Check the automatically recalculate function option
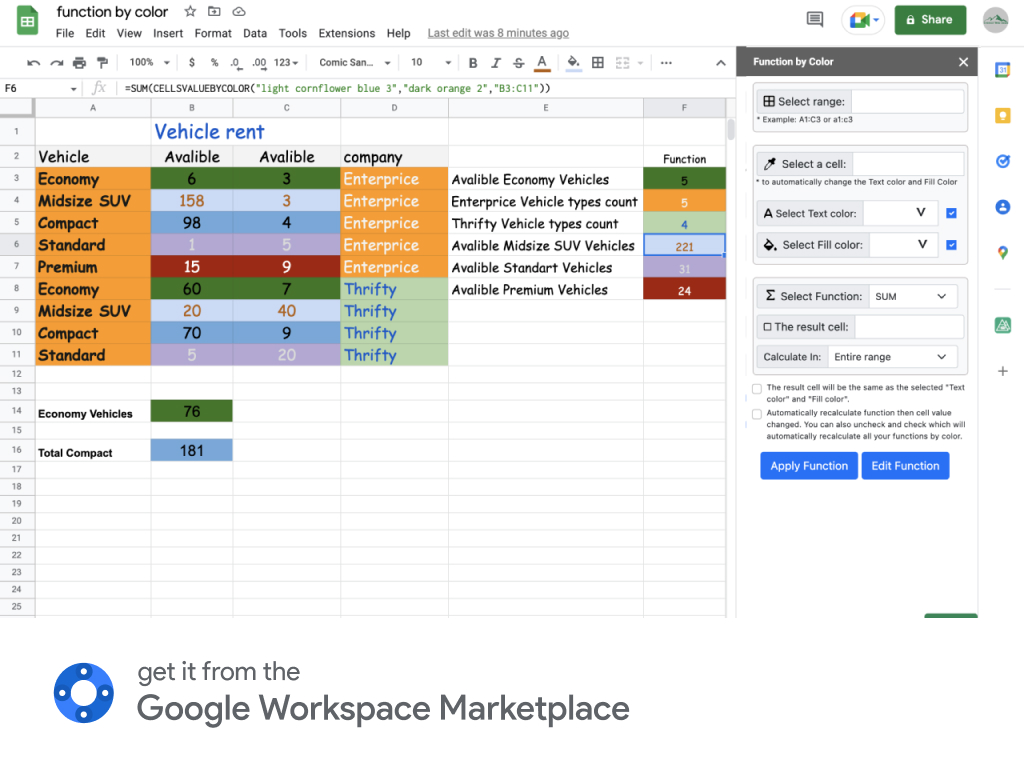The height and width of the screenshot is (768, 1024). (x=756, y=413)
